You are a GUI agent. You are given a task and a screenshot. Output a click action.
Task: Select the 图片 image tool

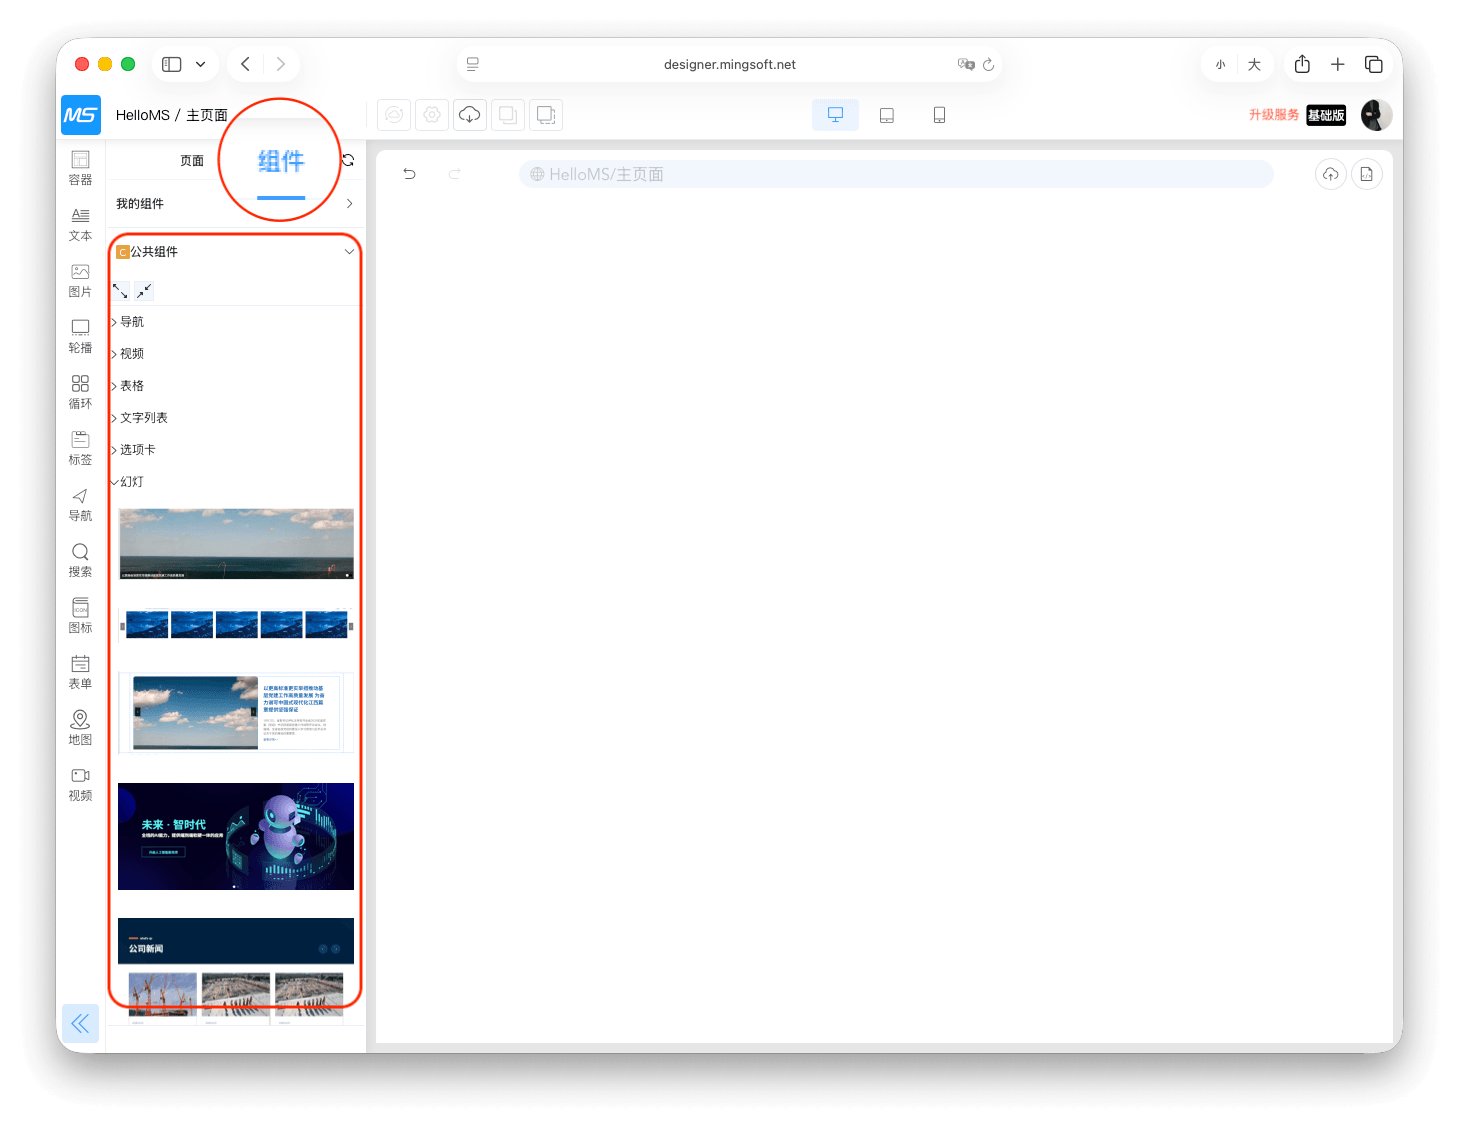(x=80, y=280)
